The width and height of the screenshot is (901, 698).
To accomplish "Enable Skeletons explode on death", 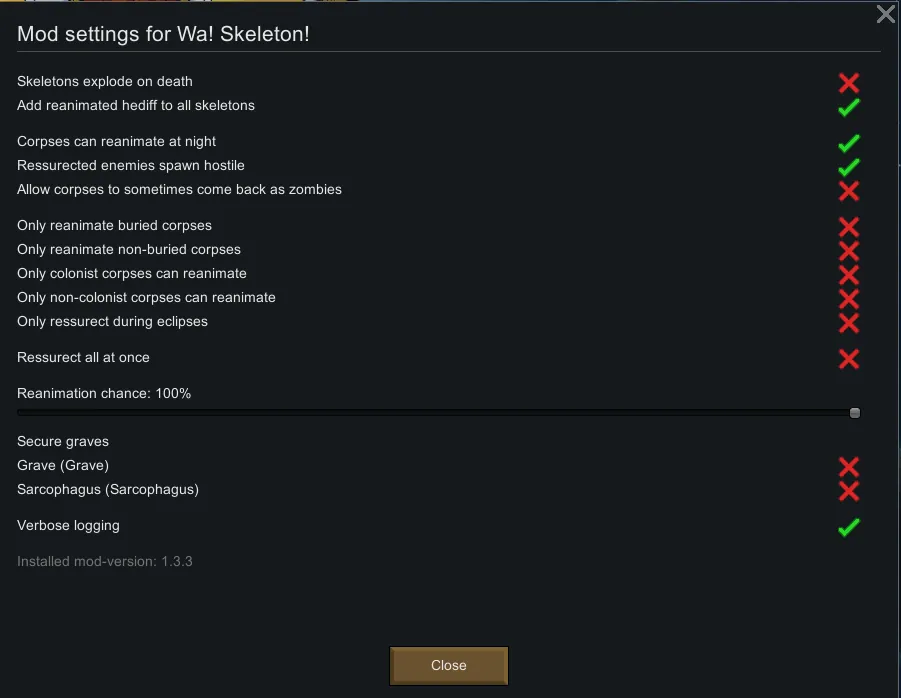I will click(x=849, y=82).
